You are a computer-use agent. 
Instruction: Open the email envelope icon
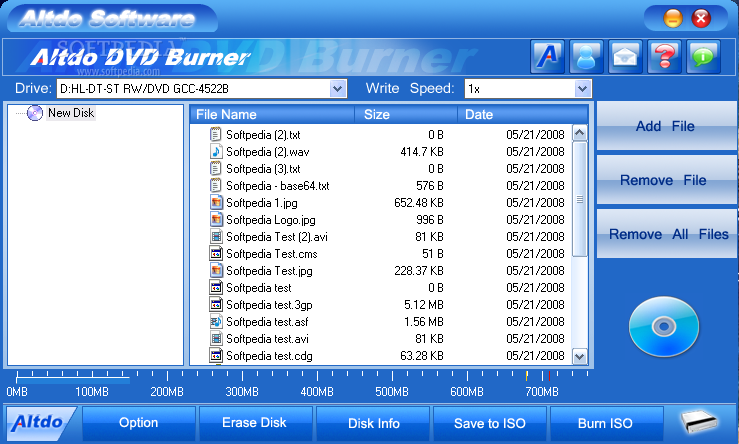coord(625,57)
